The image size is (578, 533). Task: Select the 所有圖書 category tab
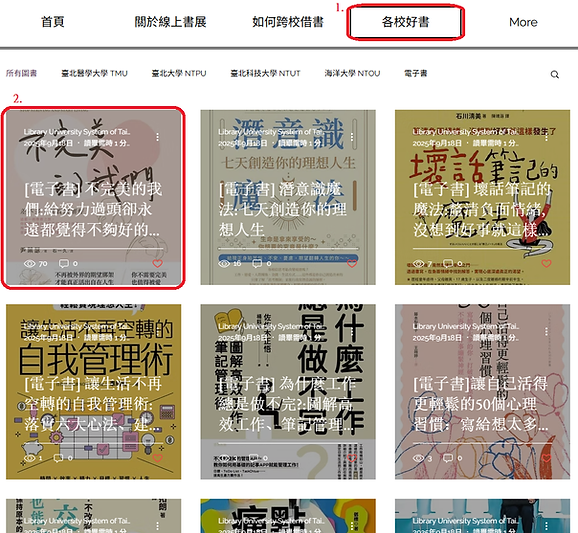pyautogui.click(x=21, y=73)
